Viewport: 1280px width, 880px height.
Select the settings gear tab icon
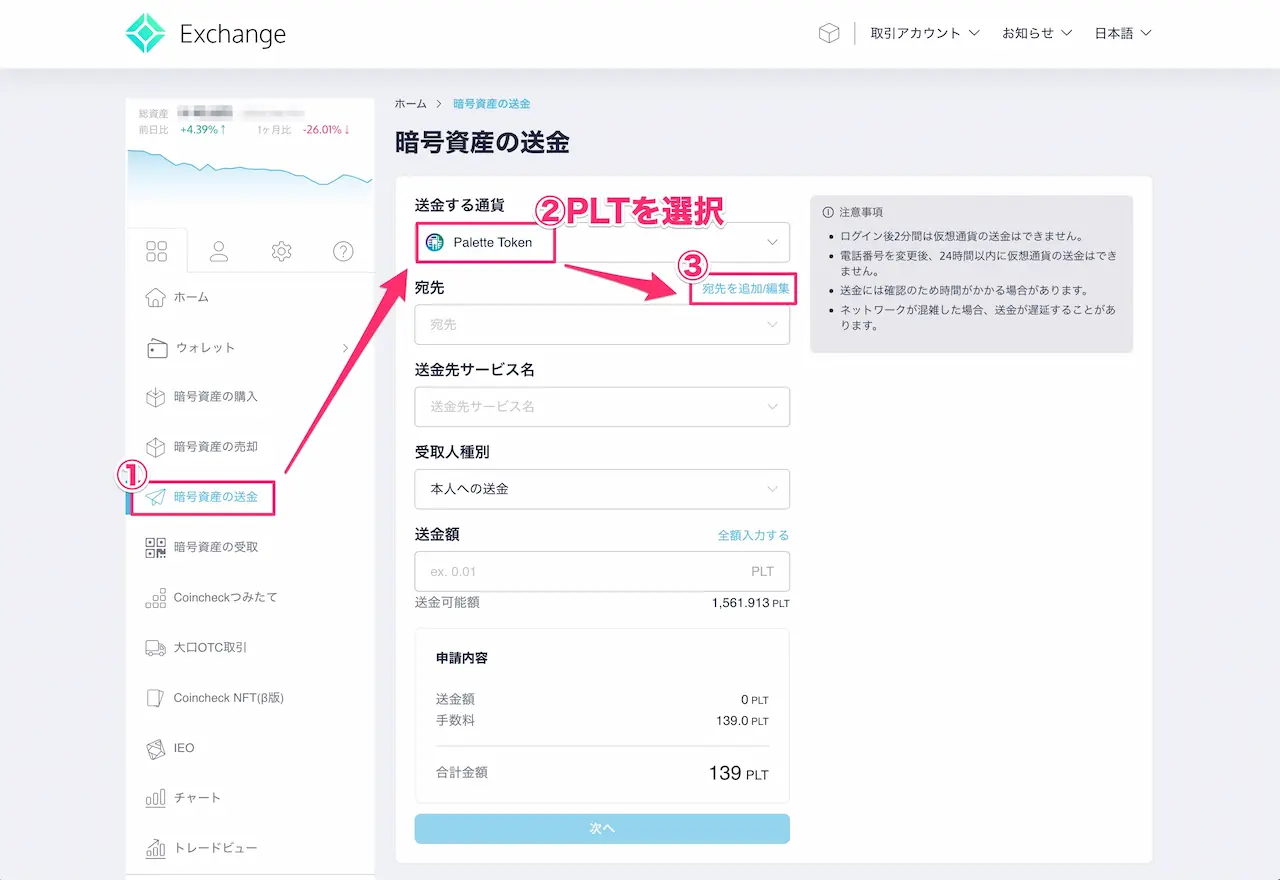(281, 251)
